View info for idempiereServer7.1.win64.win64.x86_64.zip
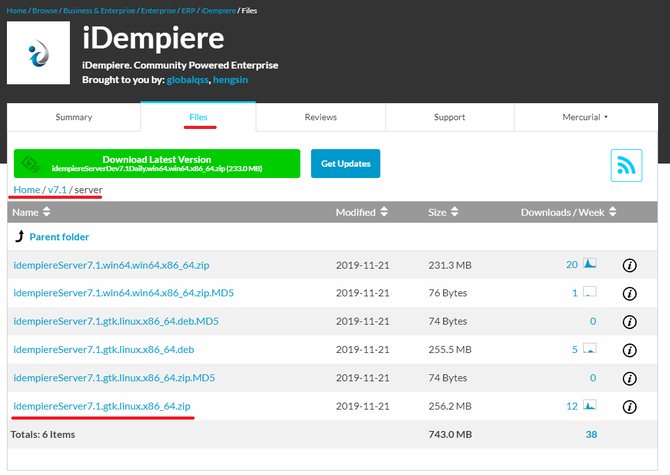Screen dimensions: 670x475 click(x=629, y=265)
